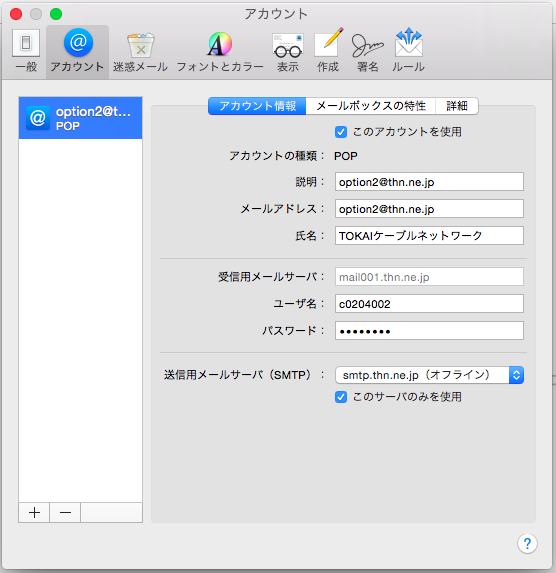The image size is (556, 573).
Task: Select the アカウント情報 tab
Action: click(257, 106)
